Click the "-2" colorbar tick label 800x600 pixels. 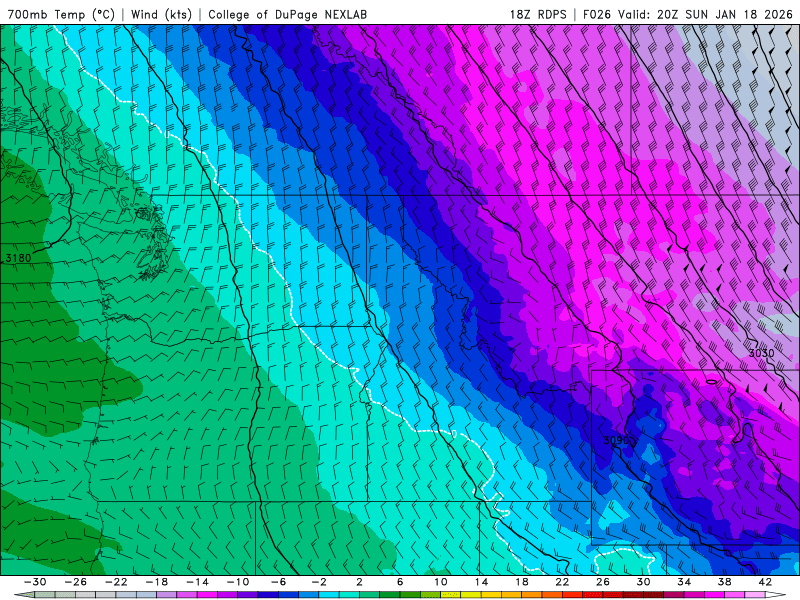[x=319, y=582]
